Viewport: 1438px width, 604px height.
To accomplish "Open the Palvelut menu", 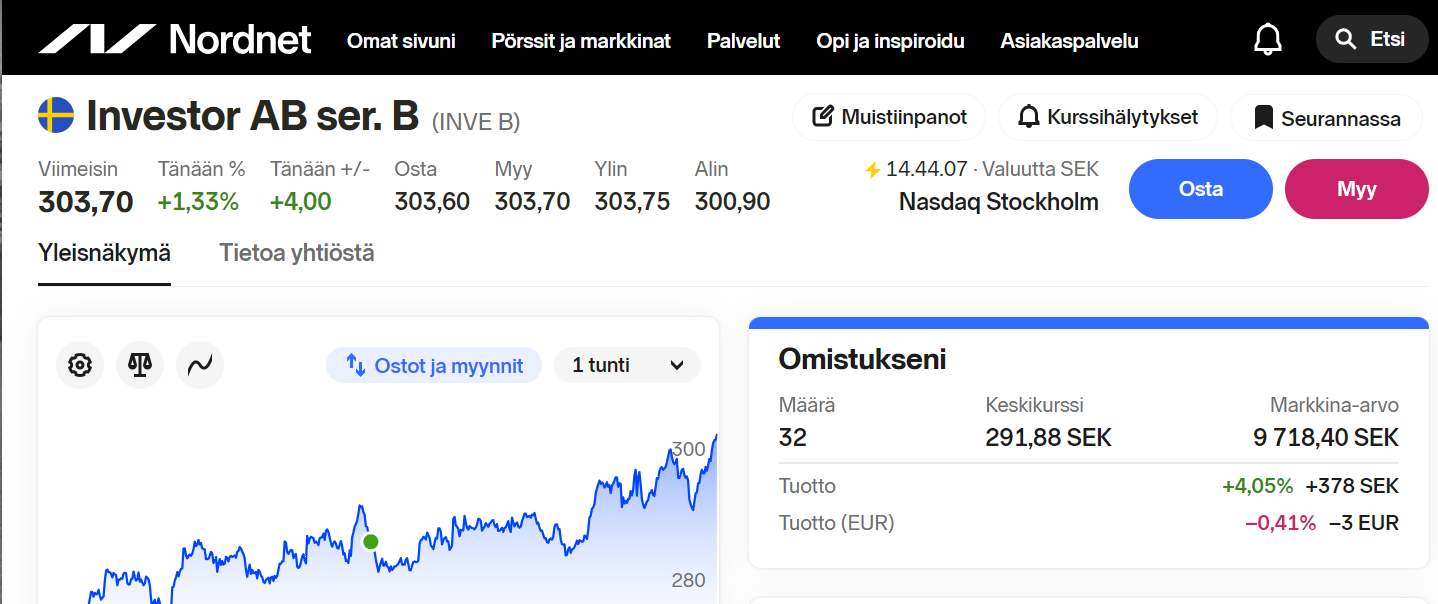I will point(743,41).
